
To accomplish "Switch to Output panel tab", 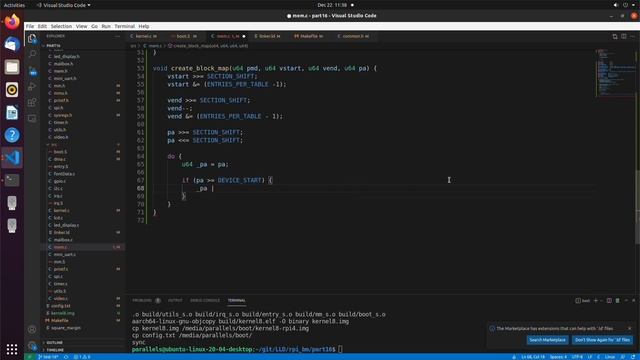I will tap(175, 300).
